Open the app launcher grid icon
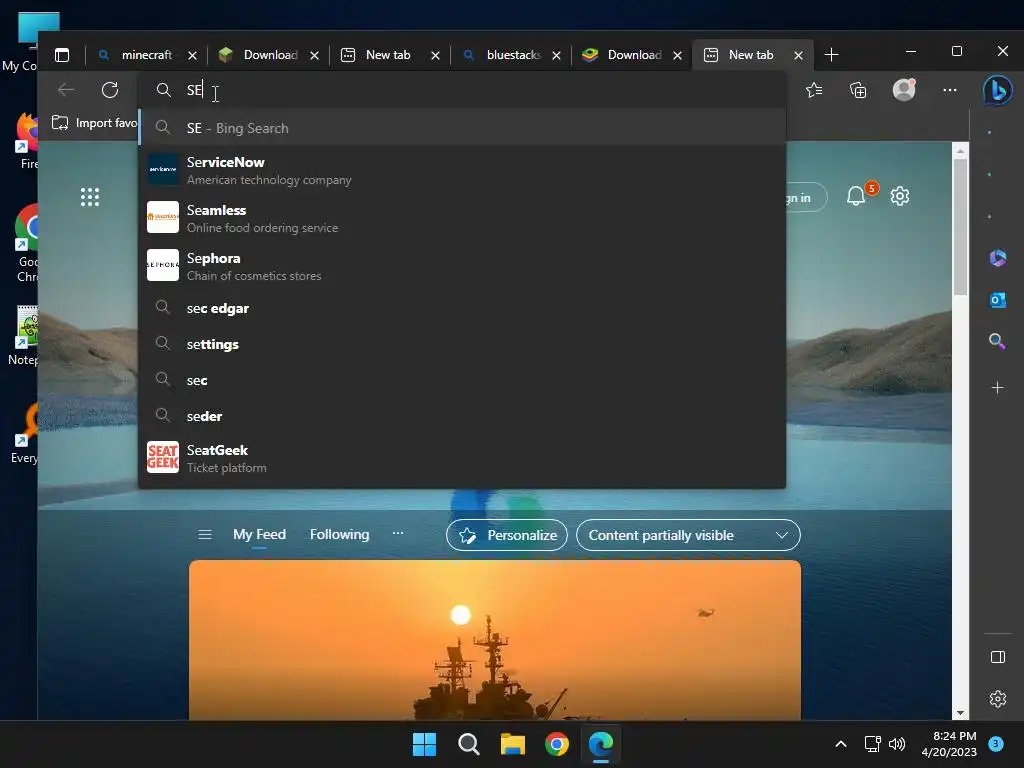Viewport: 1024px width, 768px height. [90, 197]
